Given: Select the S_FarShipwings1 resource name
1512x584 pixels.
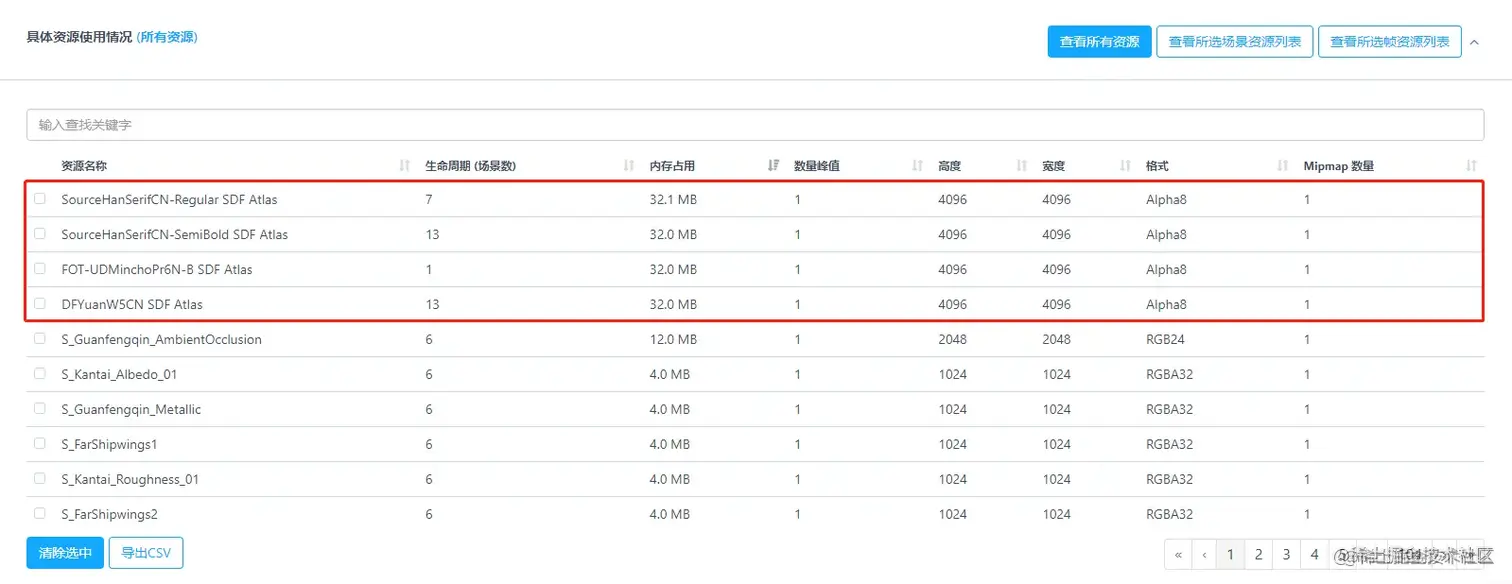Looking at the screenshot, I should pos(109,445).
